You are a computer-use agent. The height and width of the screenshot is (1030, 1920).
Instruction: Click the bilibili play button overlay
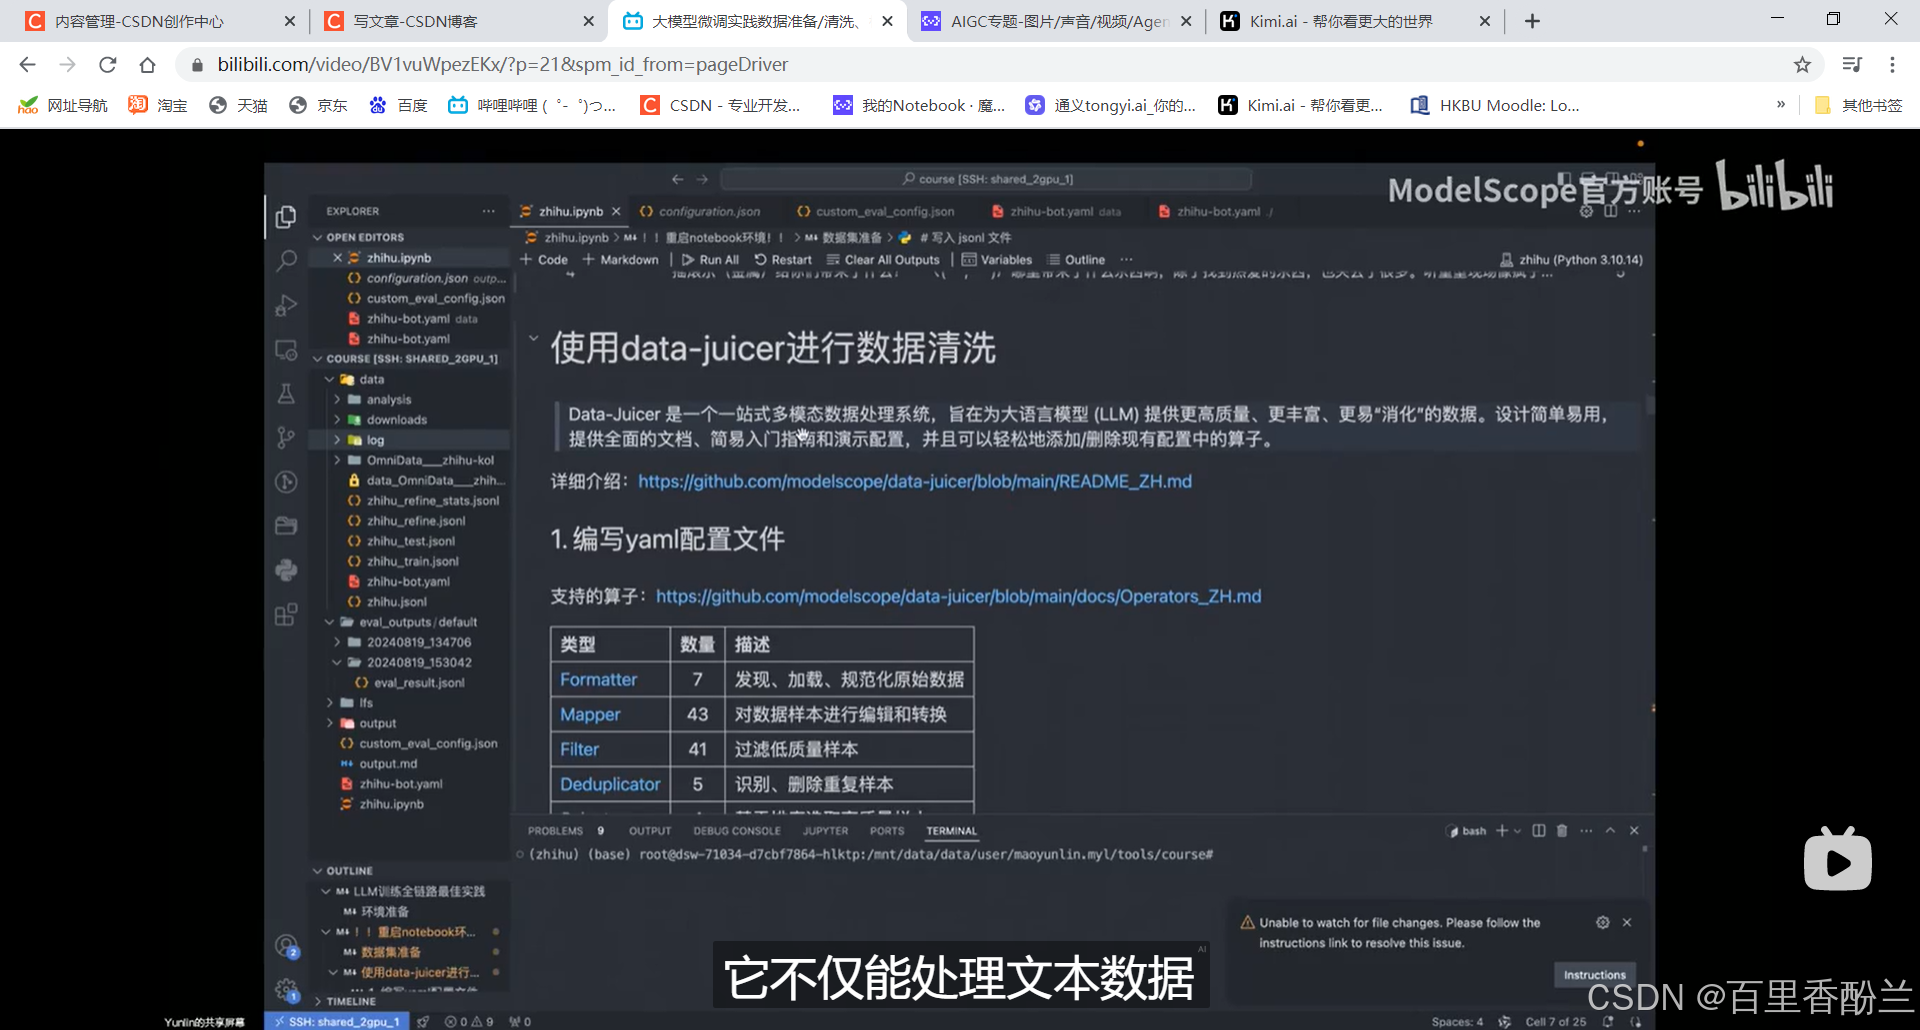coord(1837,860)
